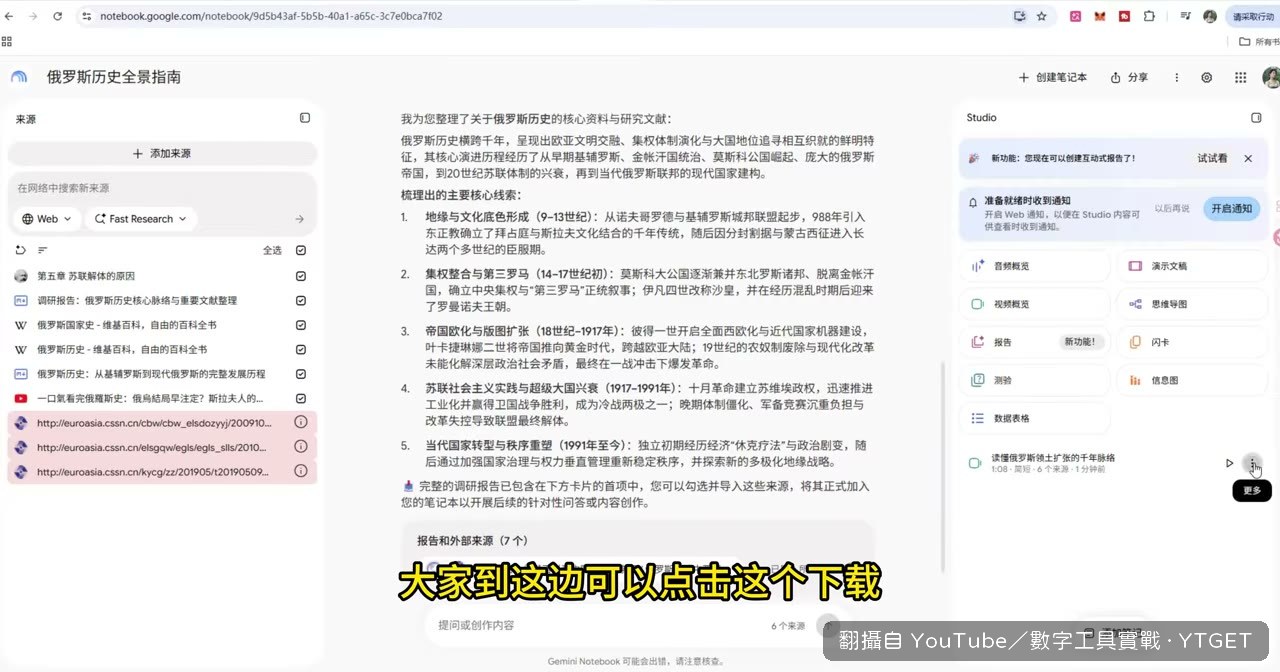This screenshot has width=1280, height=672.
Task: Click 开启通知 enable notifications button
Action: pos(1231,208)
